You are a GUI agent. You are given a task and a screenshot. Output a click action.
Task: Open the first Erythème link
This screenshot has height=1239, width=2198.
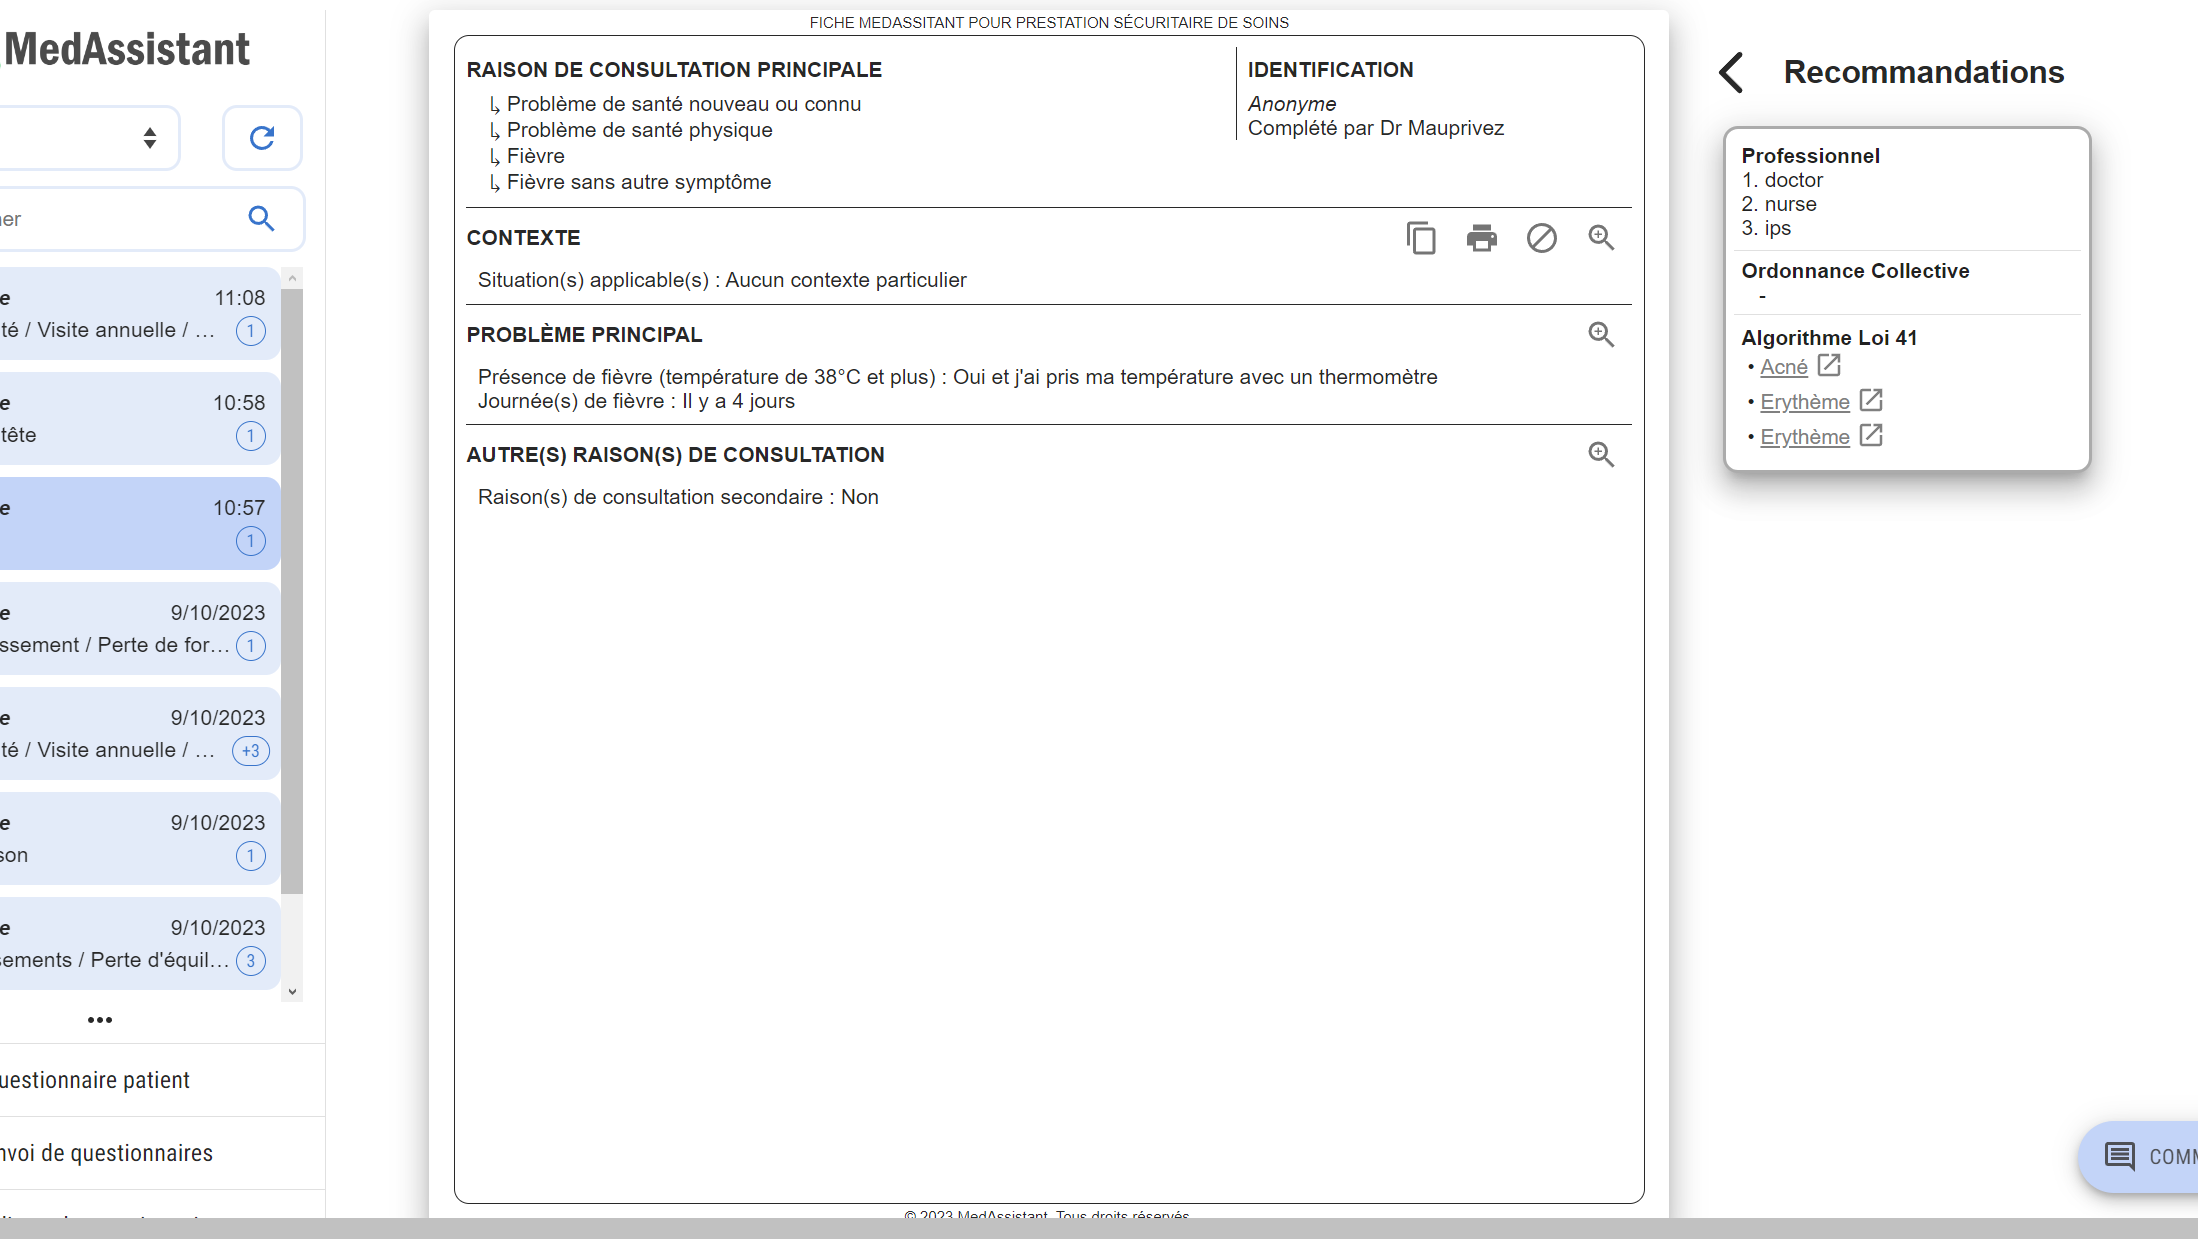click(1804, 402)
